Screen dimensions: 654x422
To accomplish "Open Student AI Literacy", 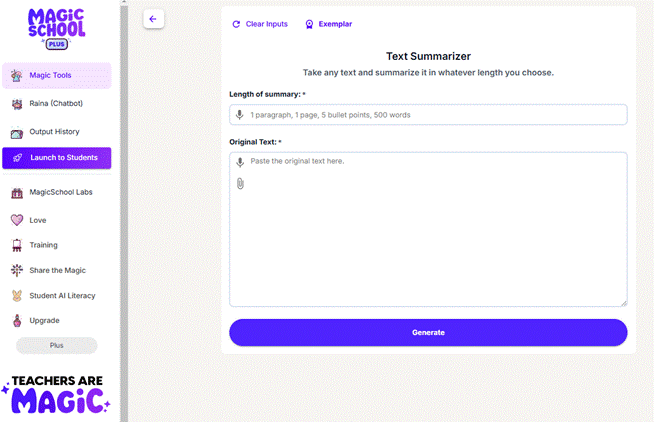I will [62, 295].
